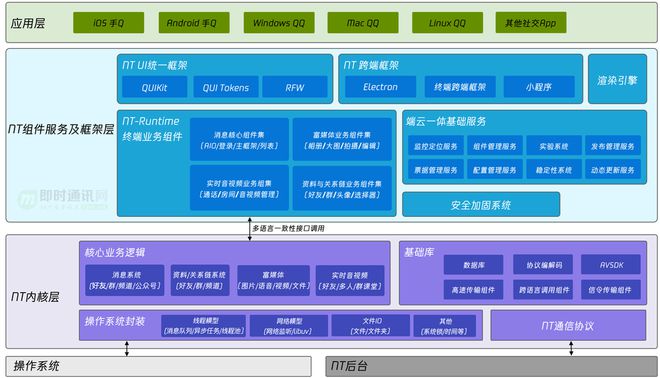Viewport: 660px width, 378px height.
Task: Click the "网络模型" box
Action: coord(288,326)
